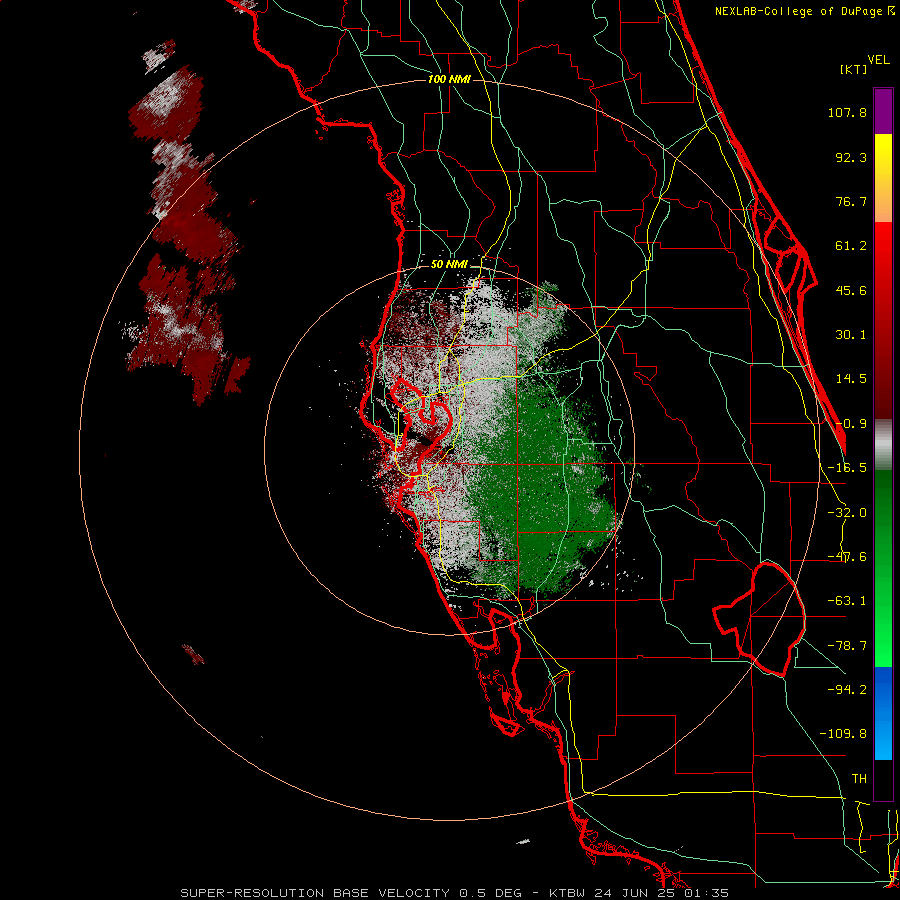Click the purple segment of velocity color bar

883,111
